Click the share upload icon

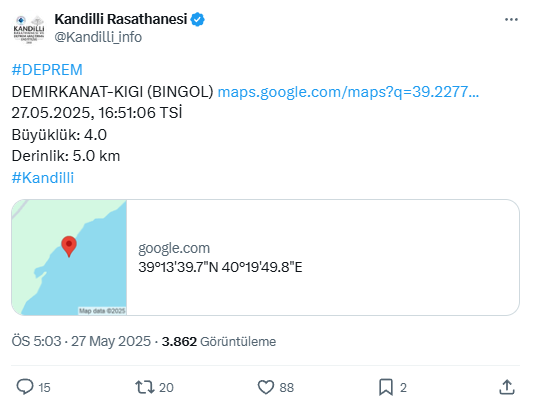[506, 387]
